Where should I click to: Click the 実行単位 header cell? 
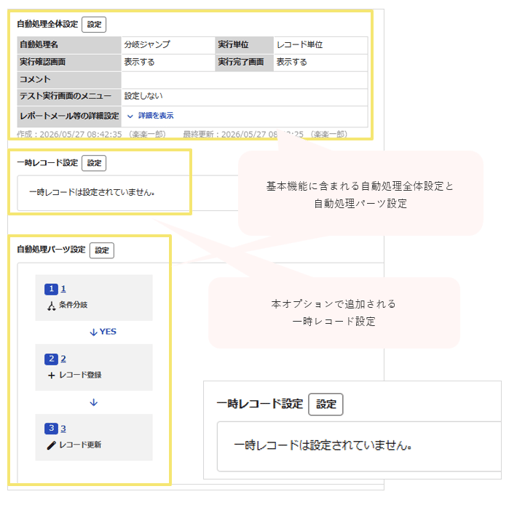coord(244,45)
